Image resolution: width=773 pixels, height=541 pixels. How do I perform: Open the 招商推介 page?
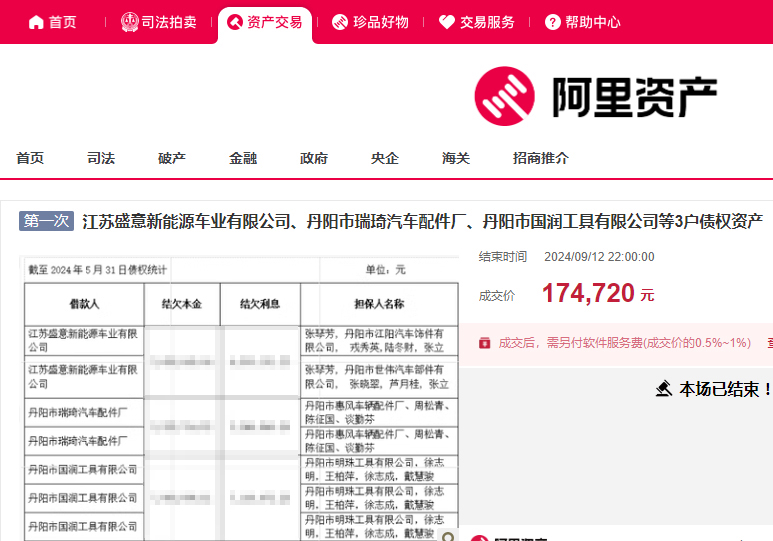click(x=541, y=158)
